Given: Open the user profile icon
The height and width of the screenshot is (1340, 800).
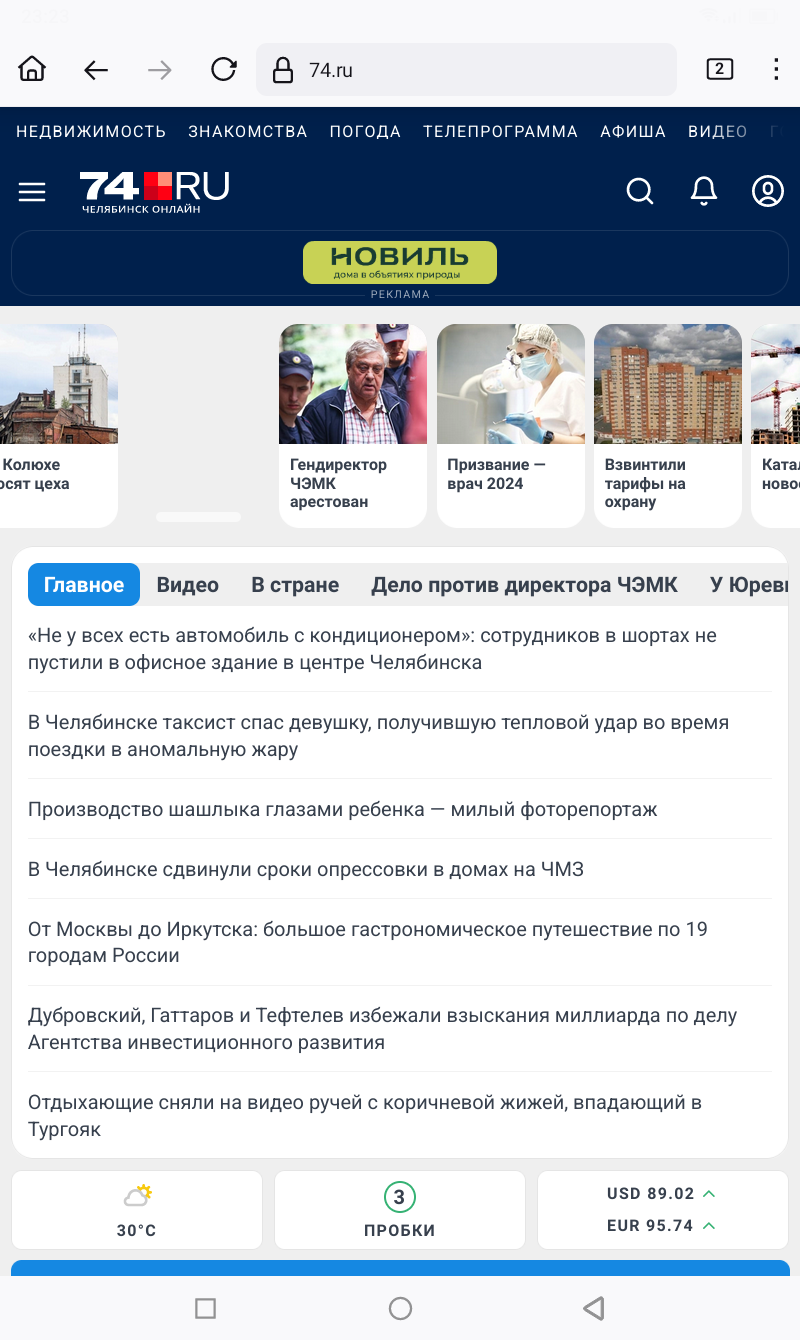Looking at the screenshot, I should tap(767, 191).
